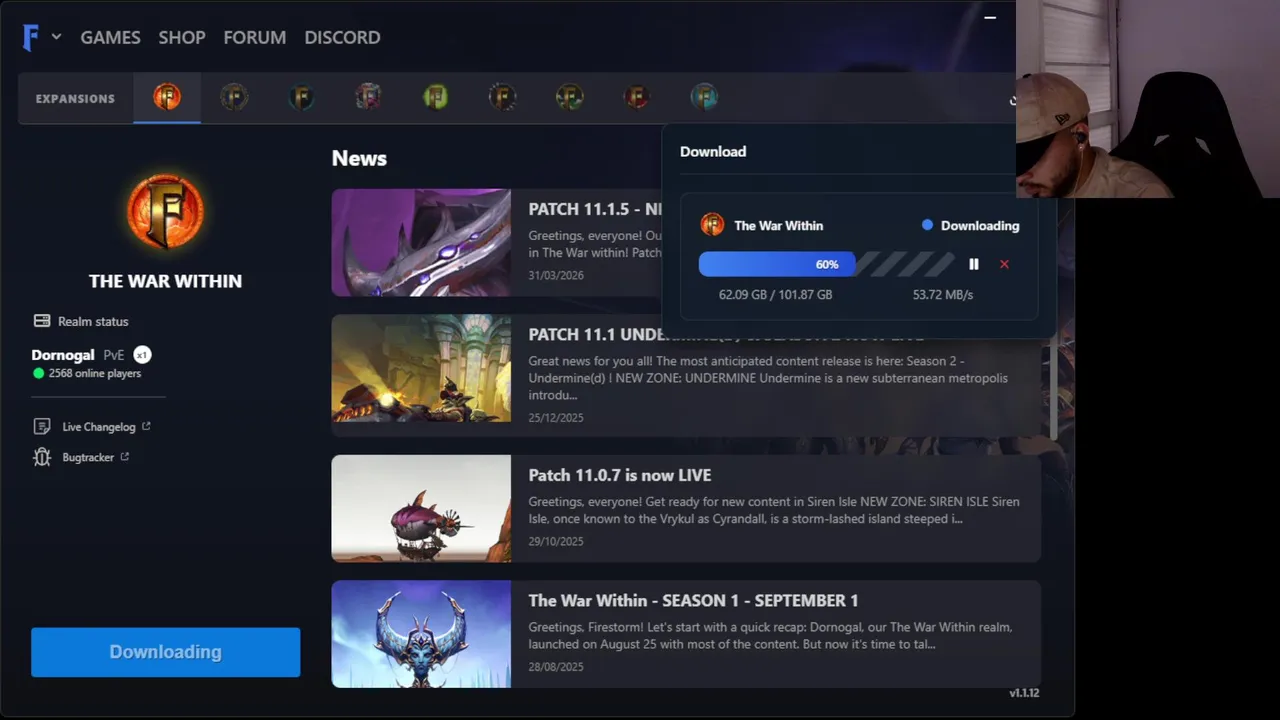Image resolution: width=1280 pixels, height=720 pixels.
Task: Click external link icon beside Bugtracker
Action: tap(125, 456)
